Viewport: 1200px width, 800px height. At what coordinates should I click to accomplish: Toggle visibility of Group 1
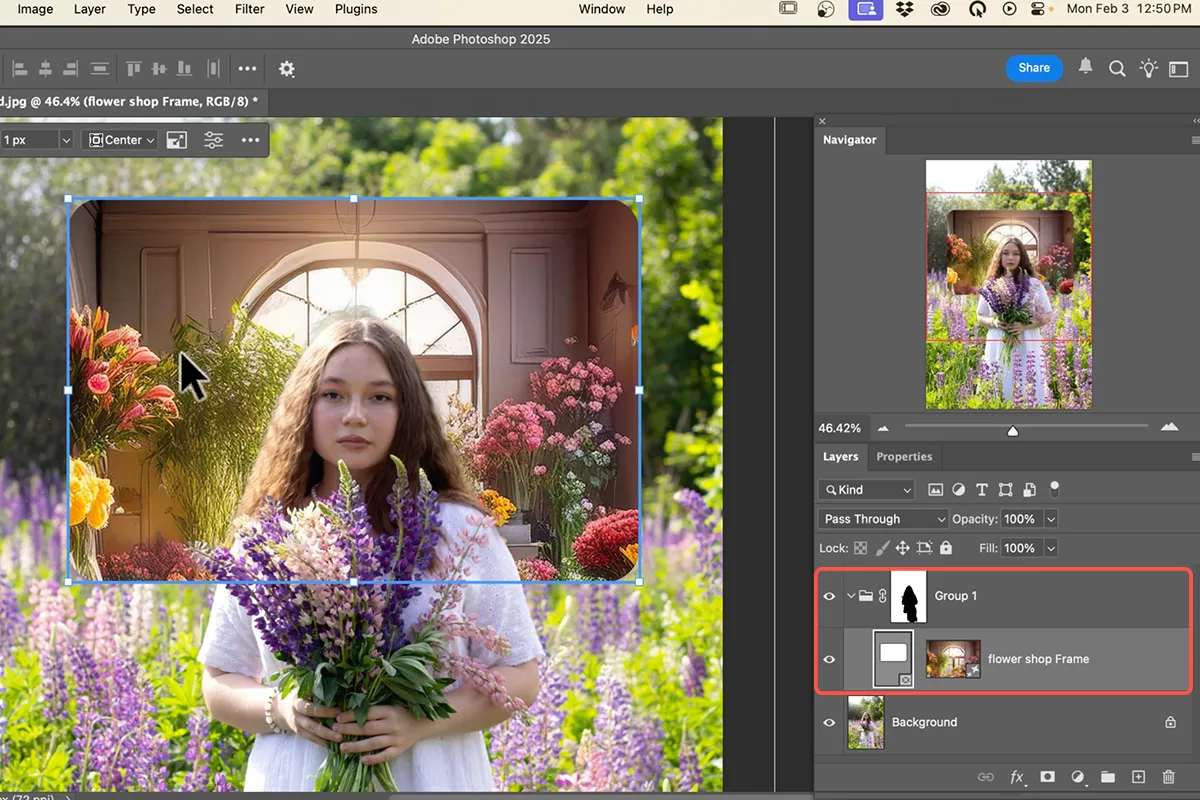coord(829,596)
